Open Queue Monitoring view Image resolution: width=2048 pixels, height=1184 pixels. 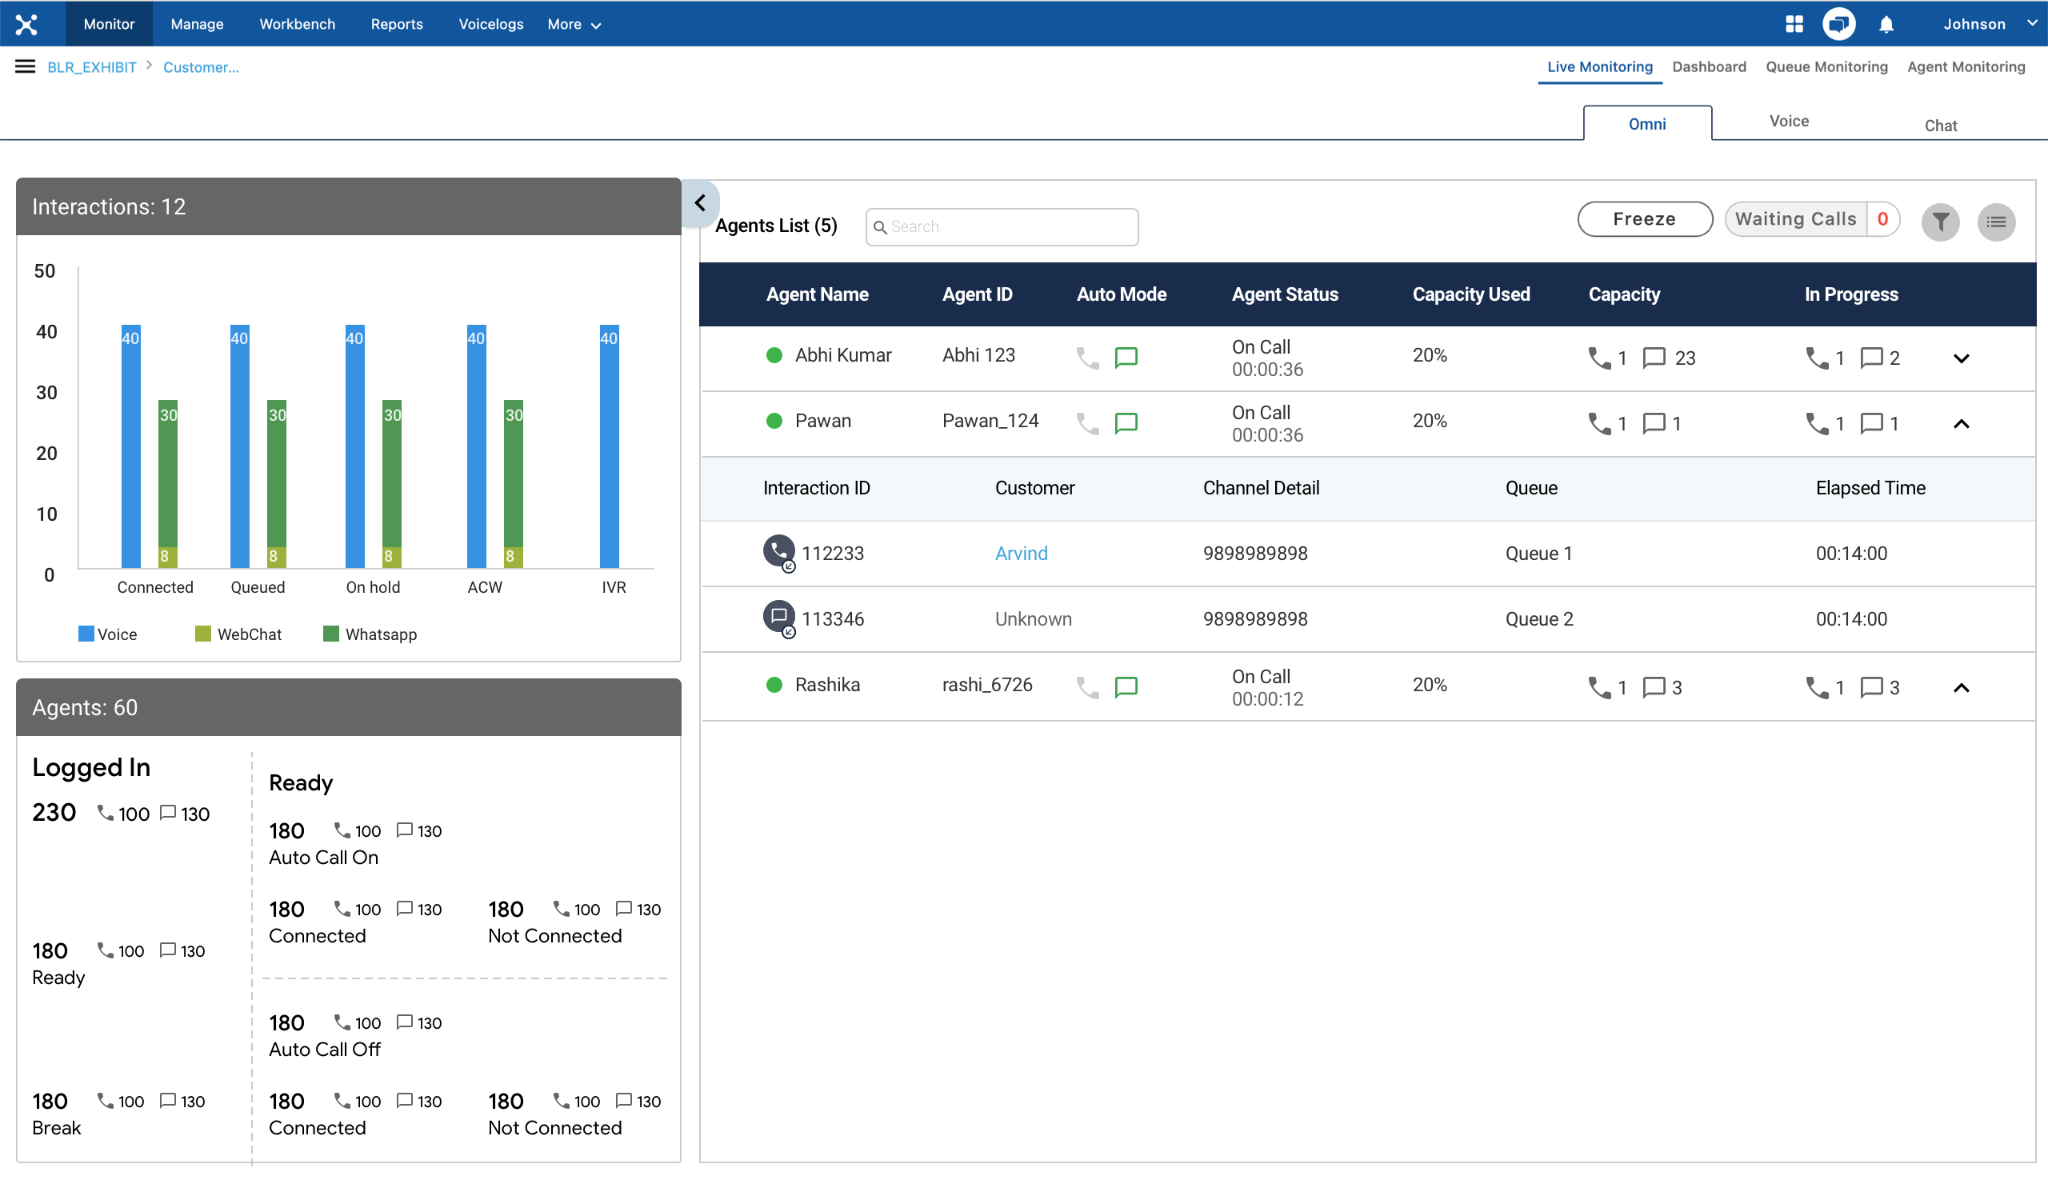(x=1826, y=67)
